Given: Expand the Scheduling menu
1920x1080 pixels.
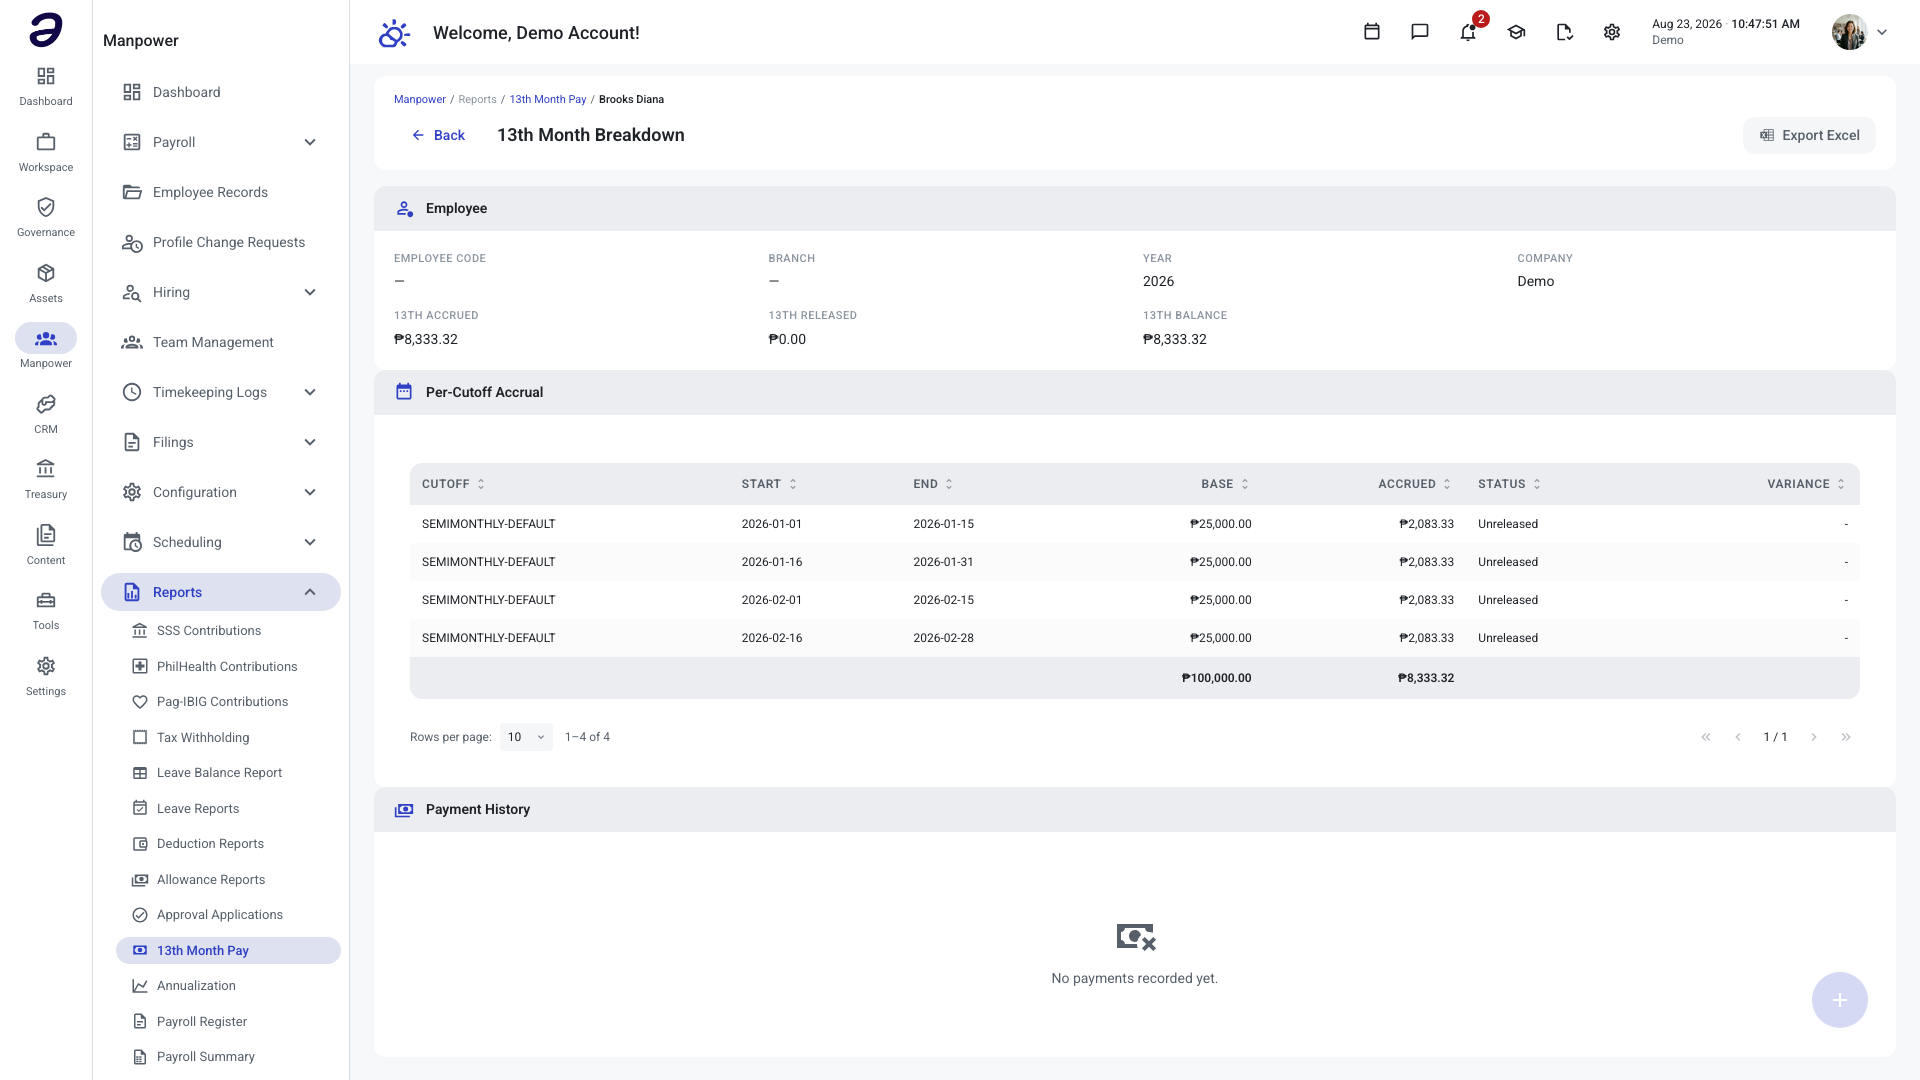Looking at the screenshot, I should click(221, 542).
